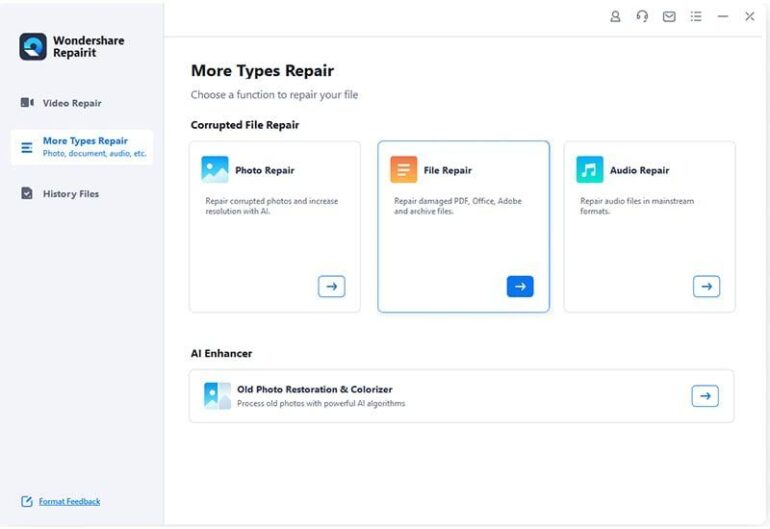The height and width of the screenshot is (529, 770).
Task: Click the More Types Repair list icon
Action: (x=27, y=147)
